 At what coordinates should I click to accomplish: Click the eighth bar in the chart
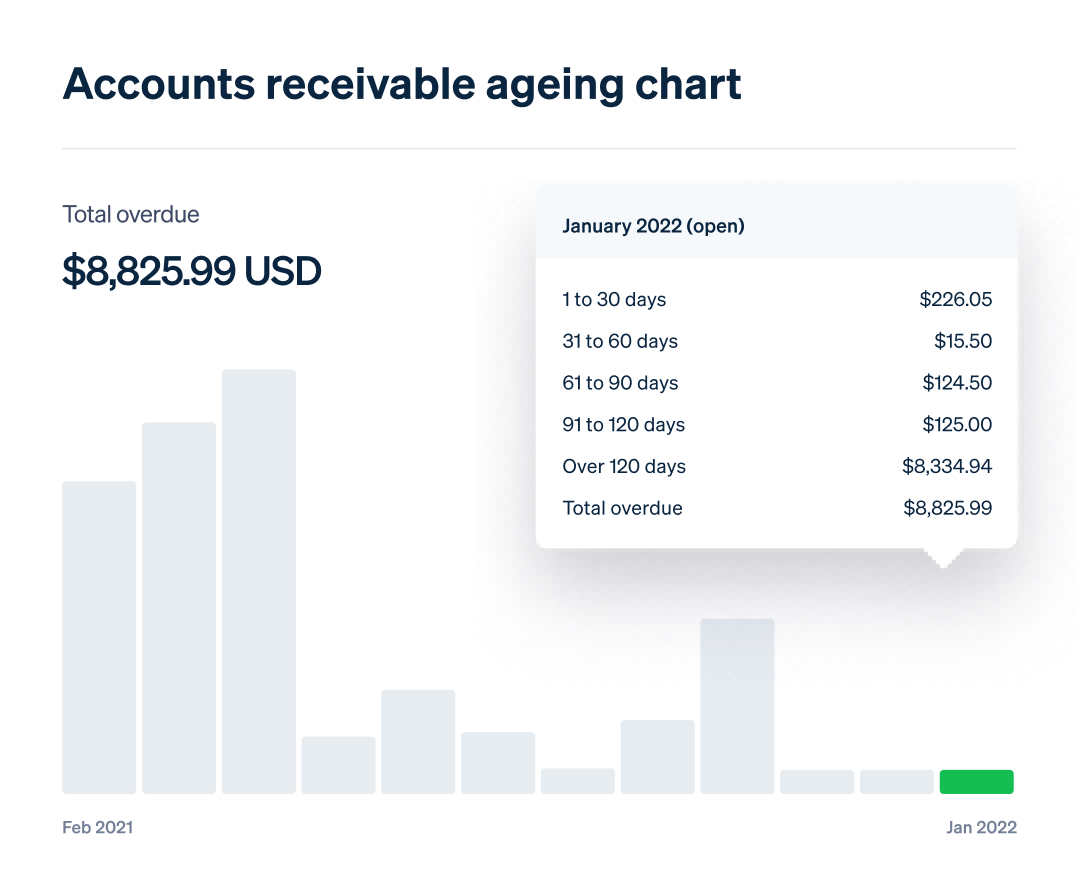pos(657,757)
